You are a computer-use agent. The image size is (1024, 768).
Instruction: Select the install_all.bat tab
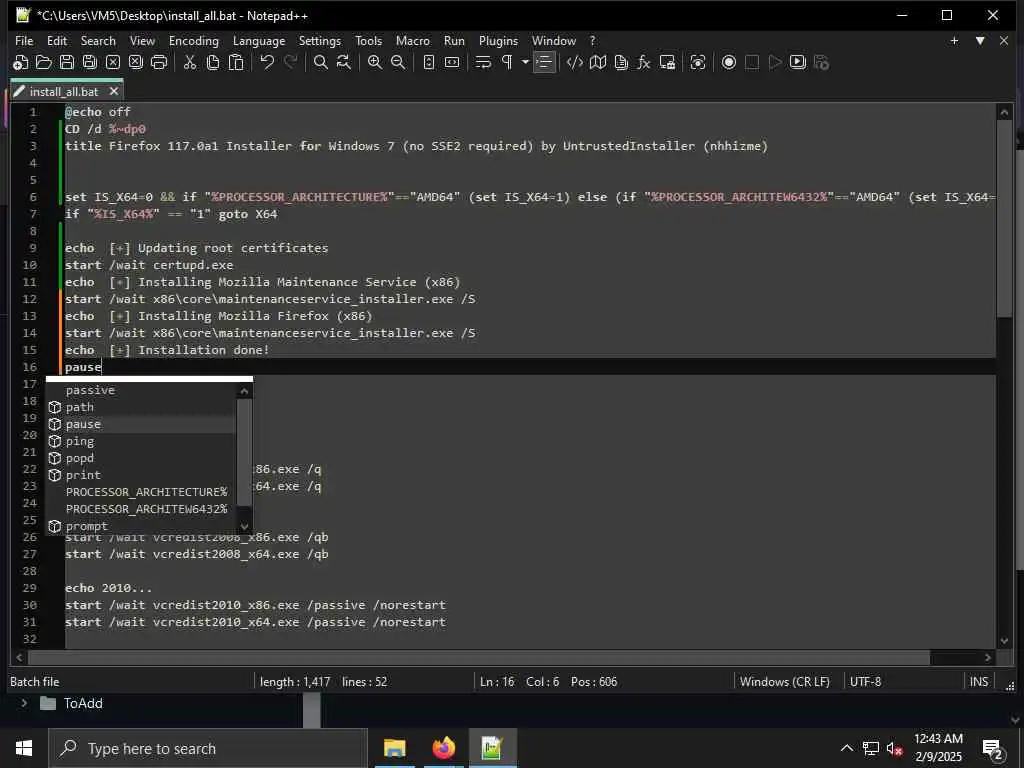coord(63,91)
